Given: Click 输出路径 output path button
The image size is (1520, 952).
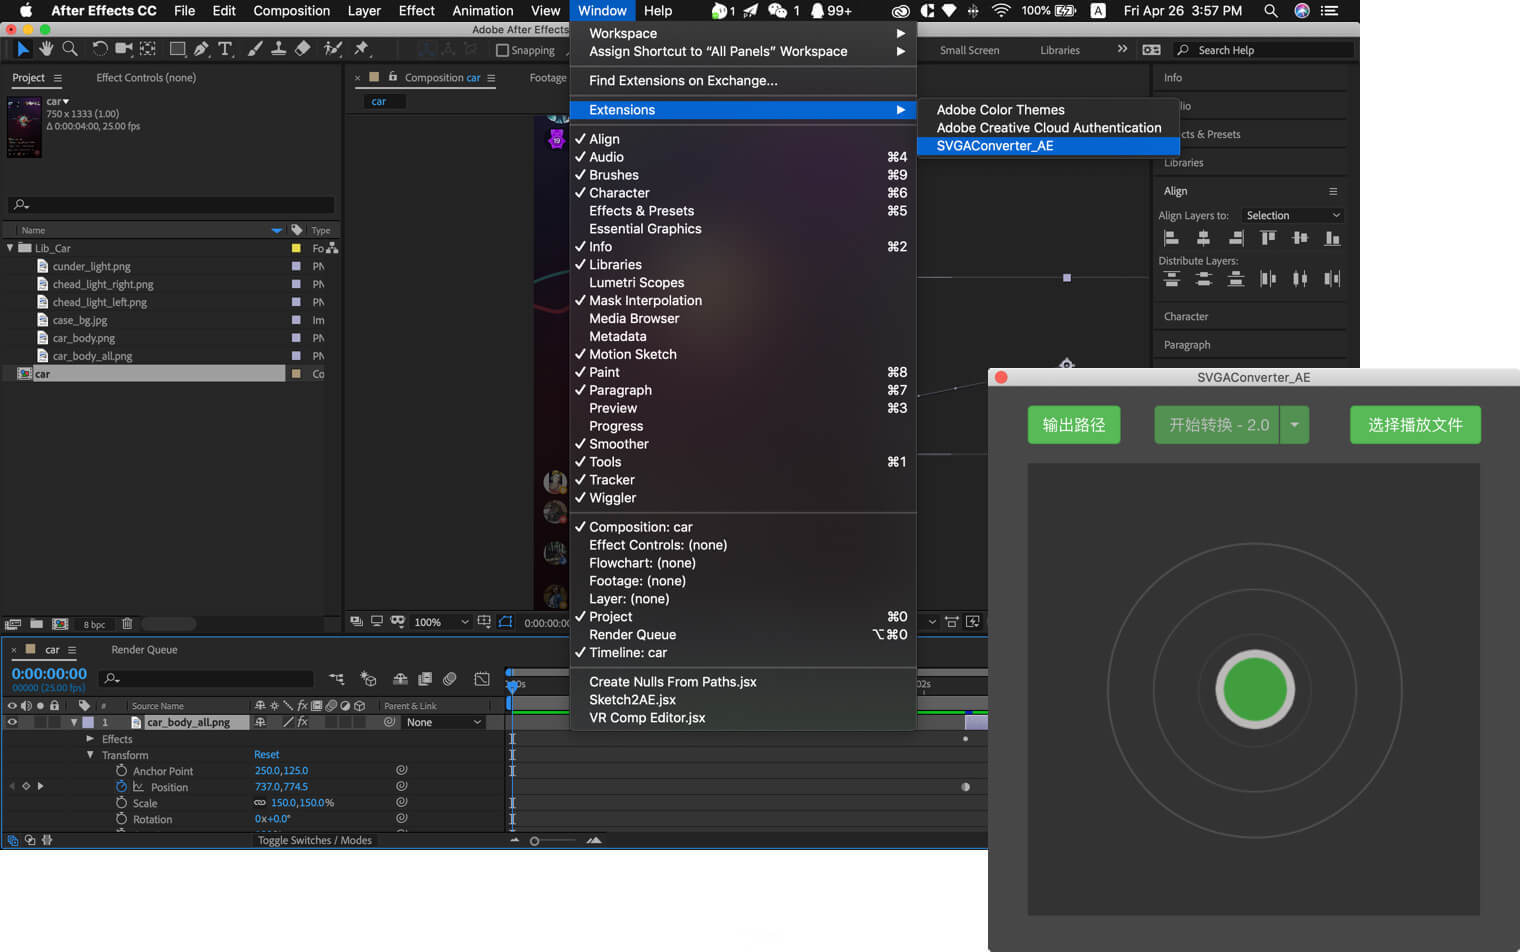Looking at the screenshot, I should 1074,425.
